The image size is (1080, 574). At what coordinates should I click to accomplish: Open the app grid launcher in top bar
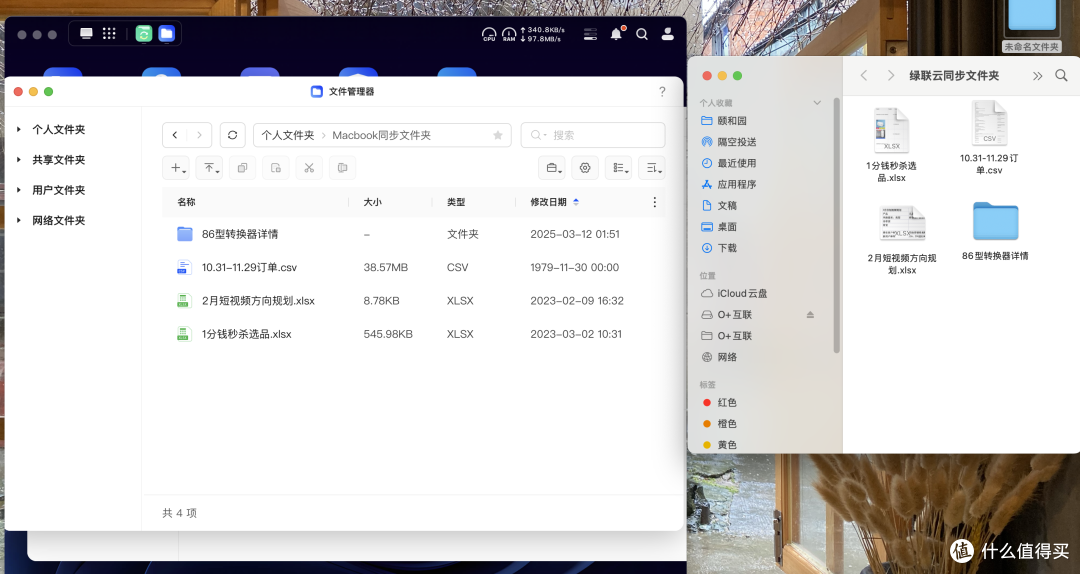coord(109,34)
